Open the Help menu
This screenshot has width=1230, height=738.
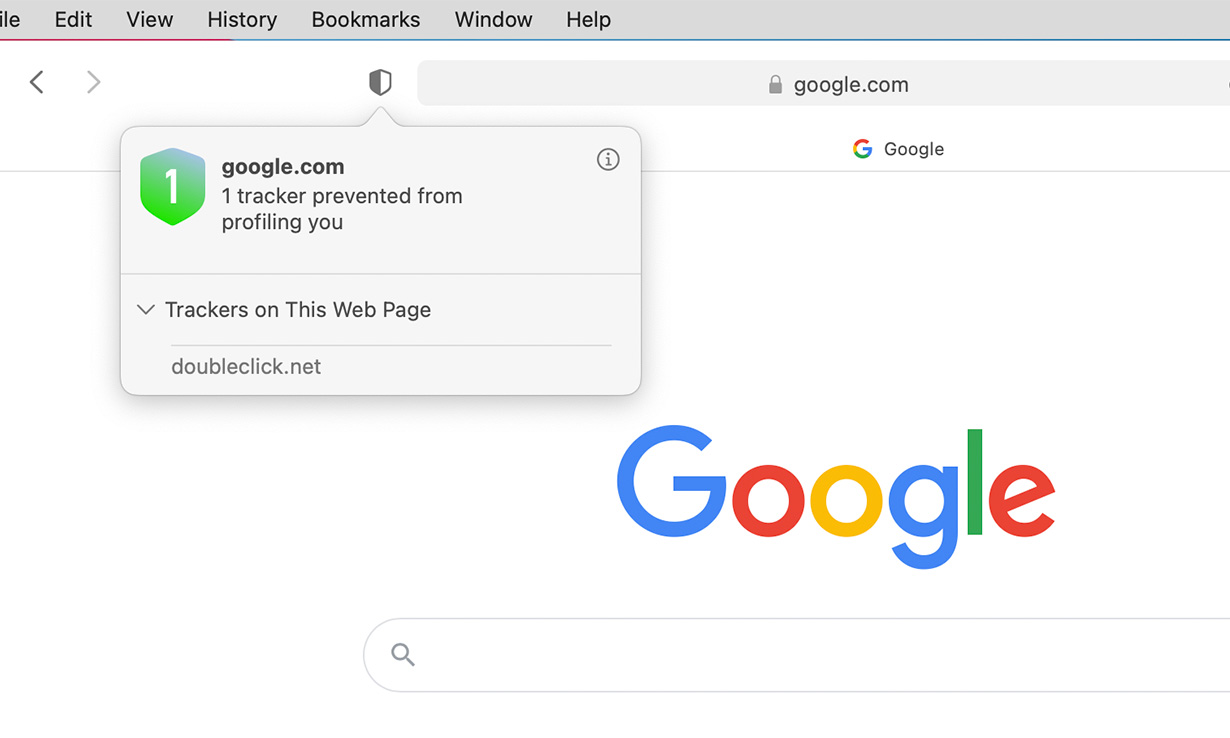click(588, 20)
